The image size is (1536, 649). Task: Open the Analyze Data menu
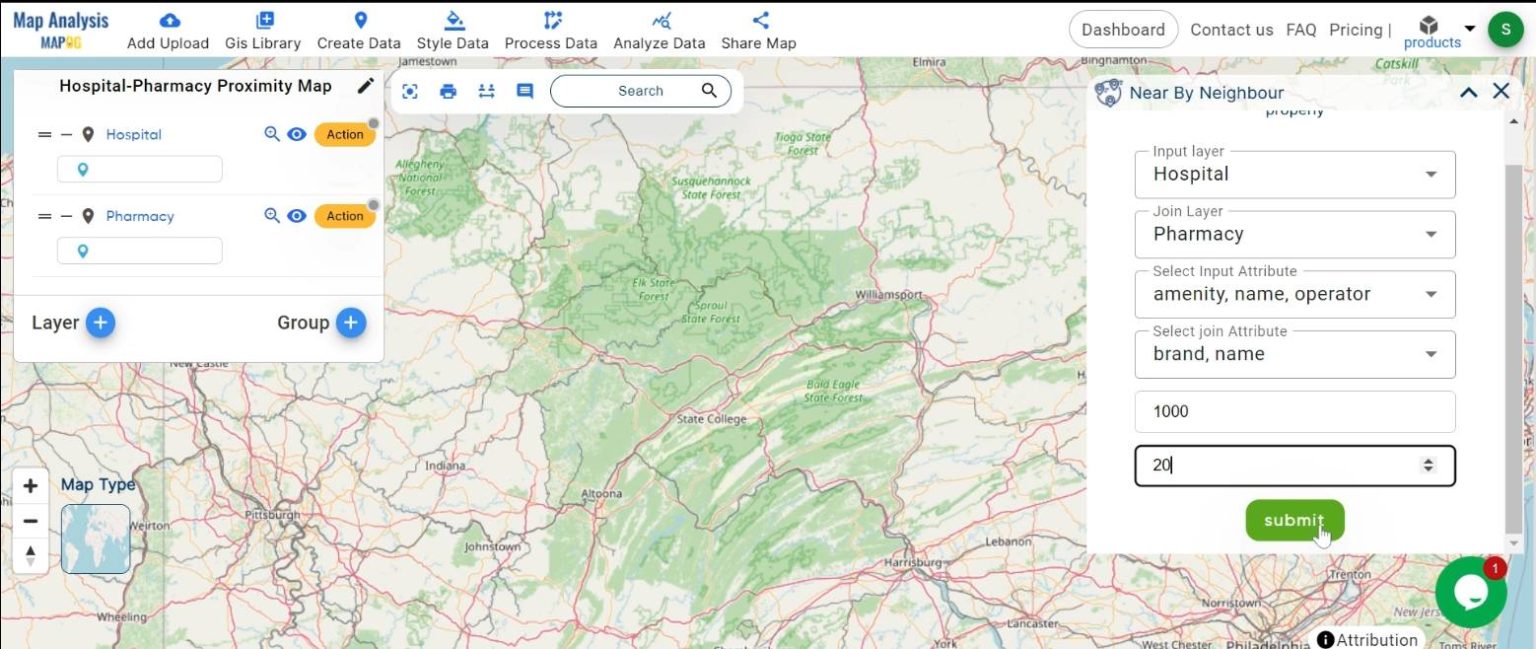pyautogui.click(x=659, y=31)
